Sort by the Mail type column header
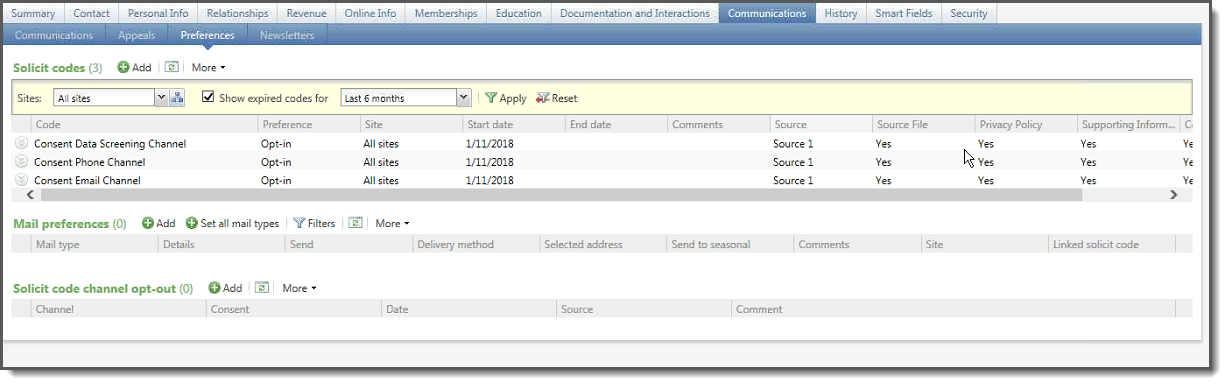 point(94,244)
